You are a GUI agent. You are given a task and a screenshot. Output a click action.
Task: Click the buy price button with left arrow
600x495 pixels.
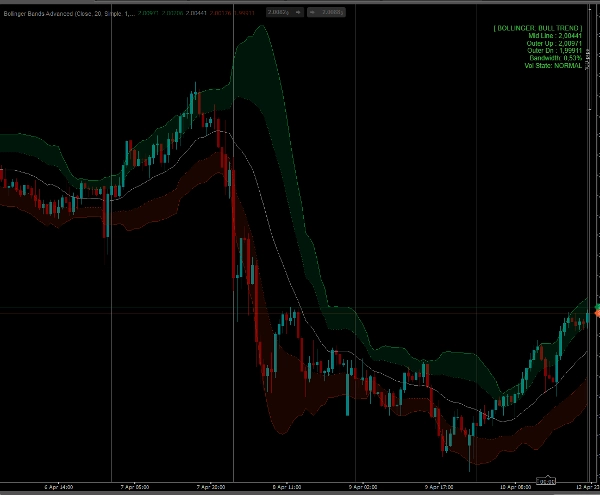pyautogui.click(x=326, y=12)
